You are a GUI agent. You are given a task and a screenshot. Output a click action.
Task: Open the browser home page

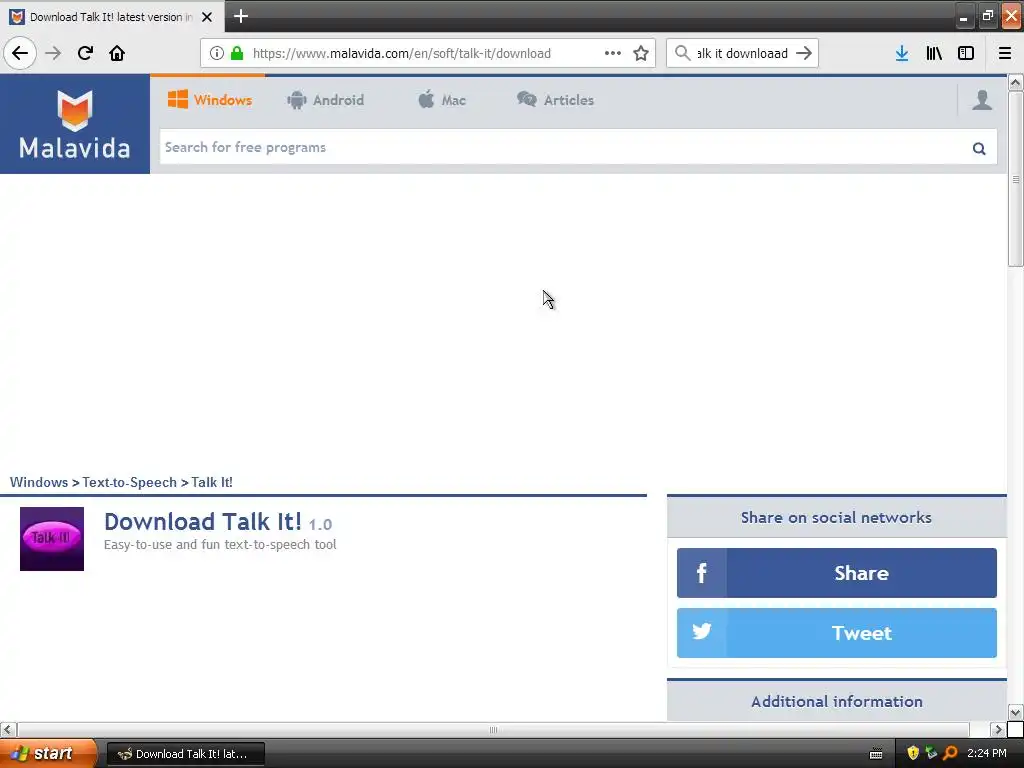pyautogui.click(x=117, y=53)
